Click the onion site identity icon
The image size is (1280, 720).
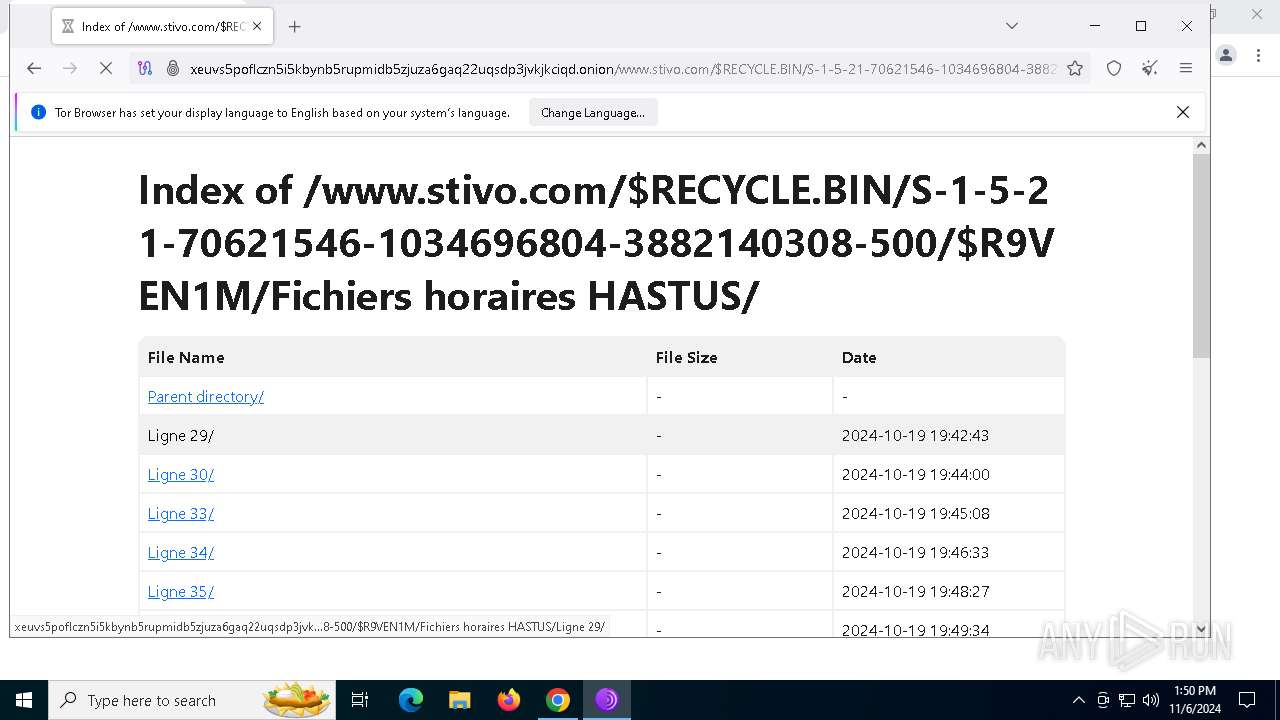[x=172, y=68]
